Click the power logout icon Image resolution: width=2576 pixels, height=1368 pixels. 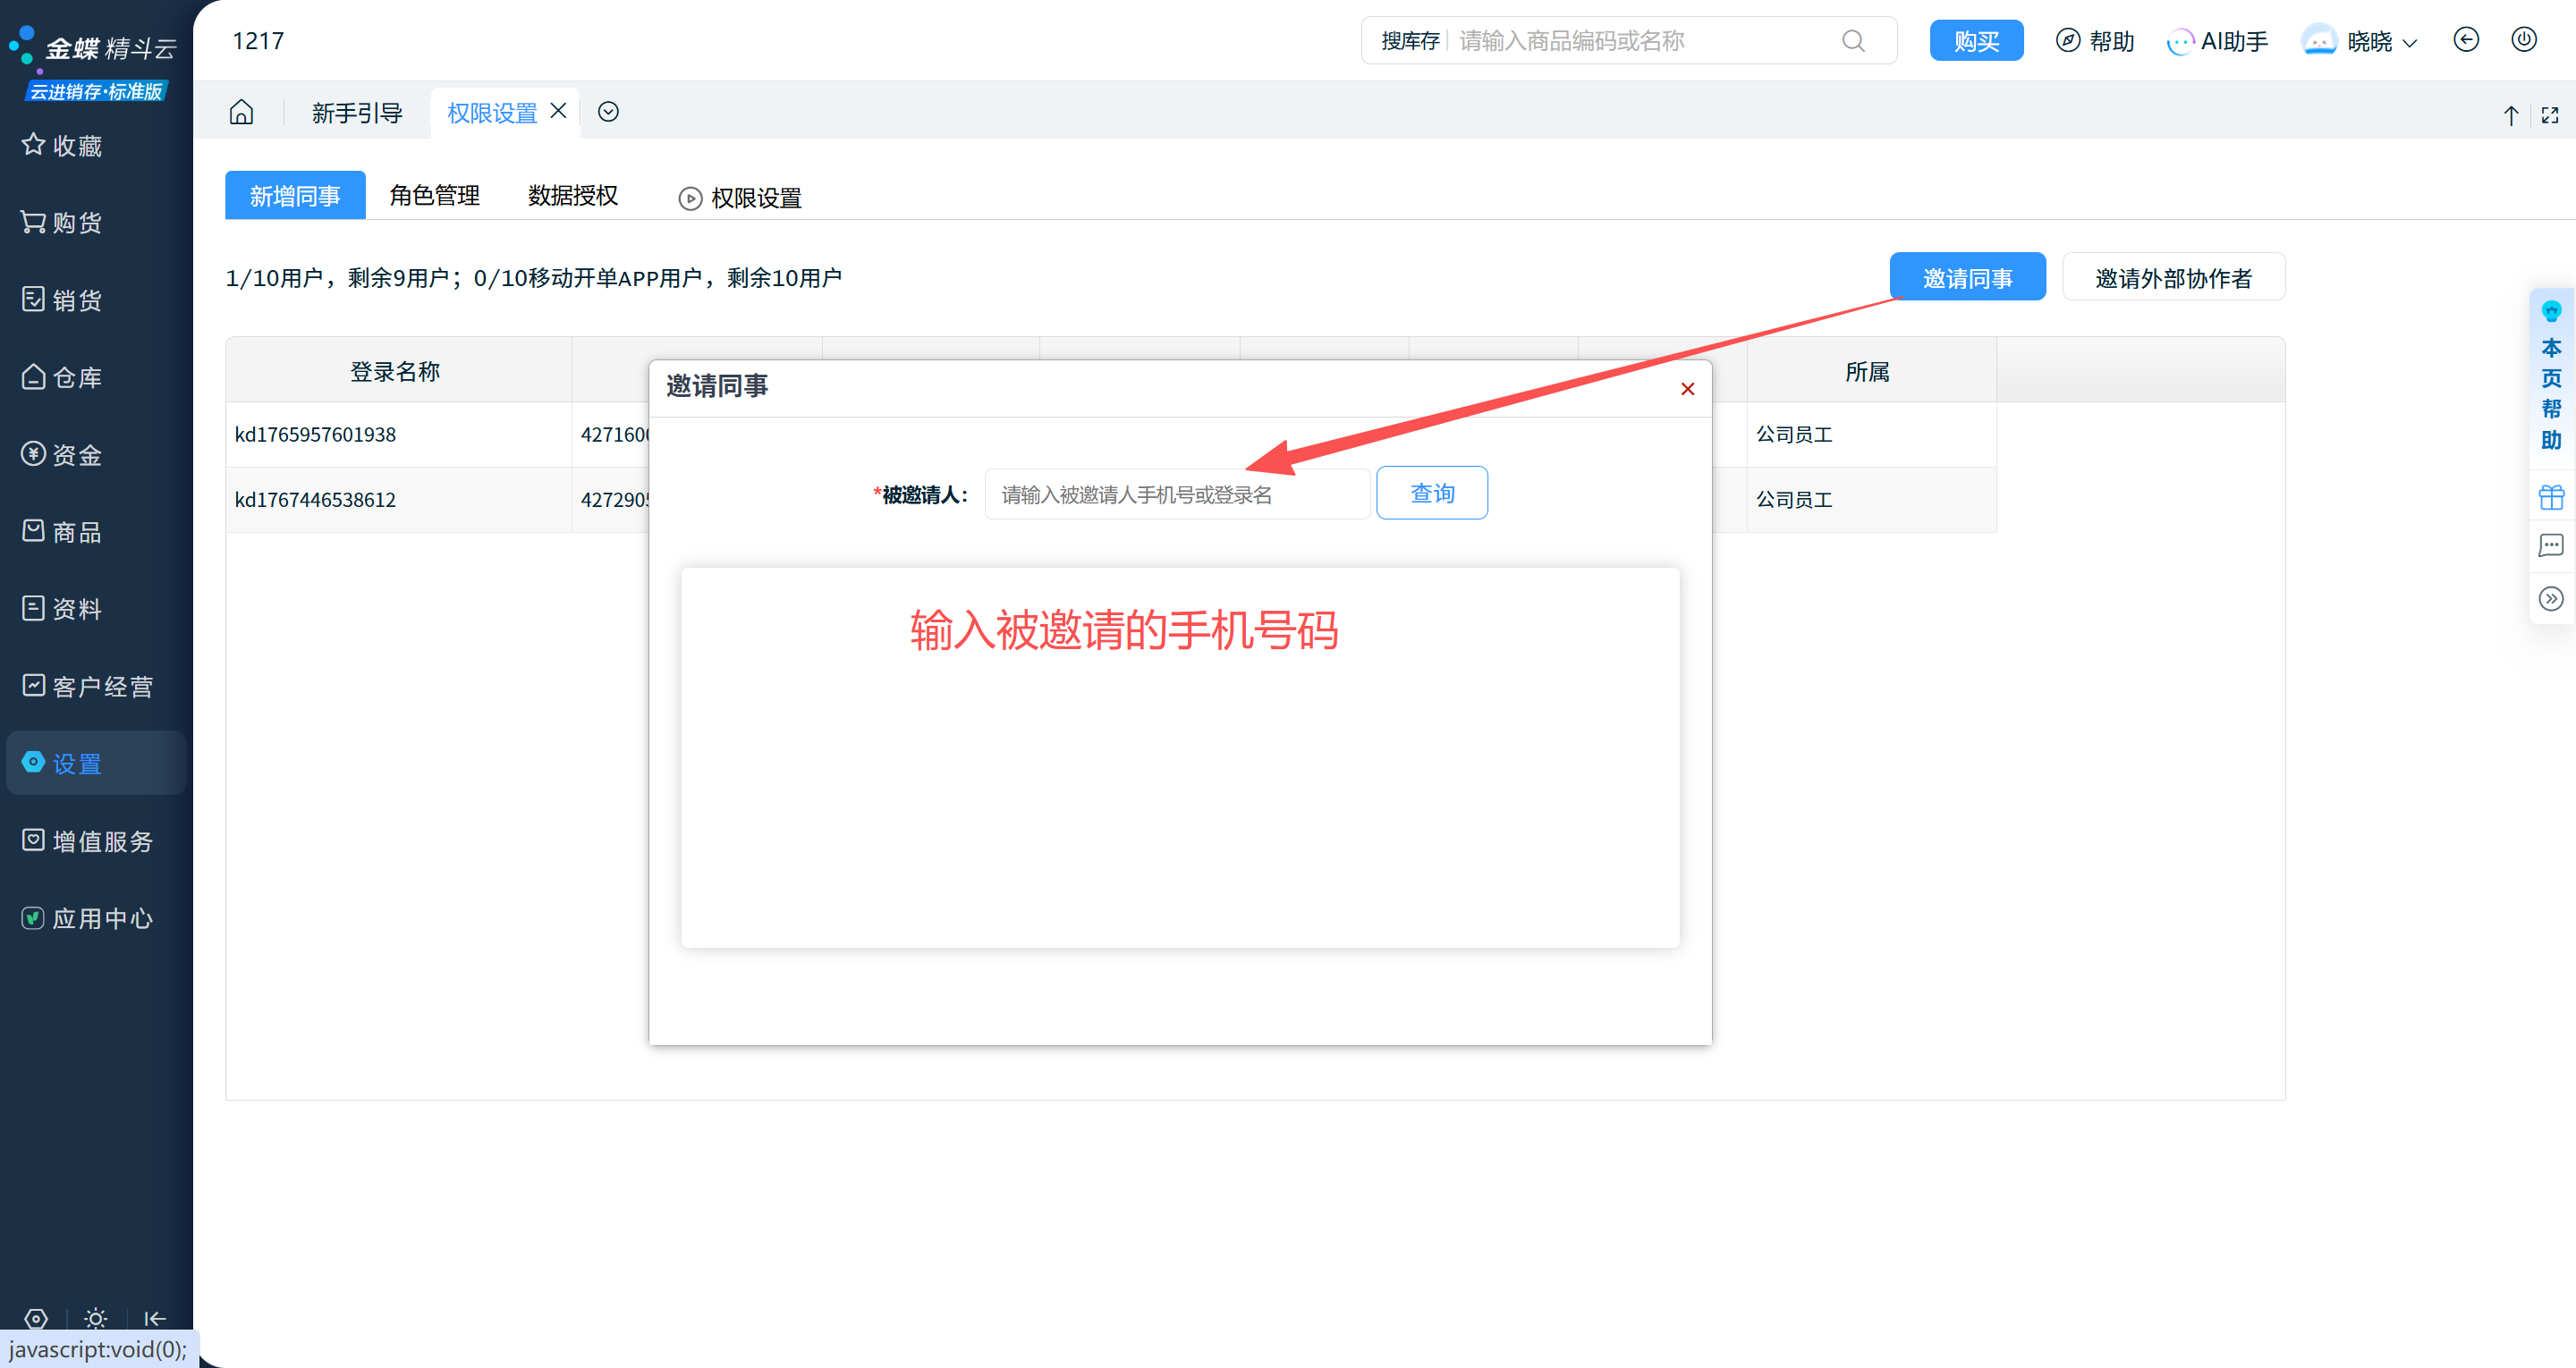[2524, 40]
